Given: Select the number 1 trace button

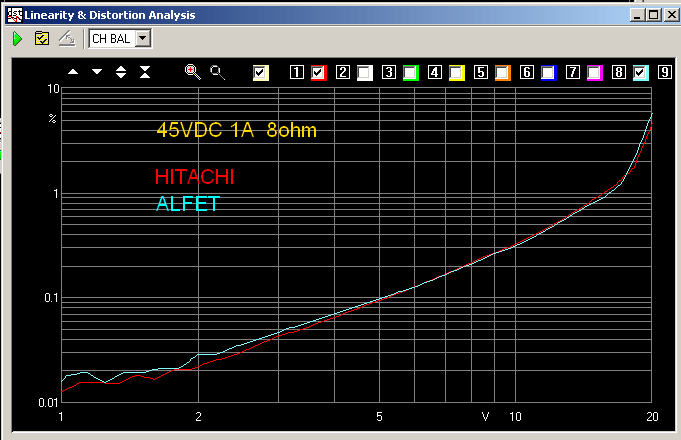Looking at the screenshot, I should tap(296, 72).
